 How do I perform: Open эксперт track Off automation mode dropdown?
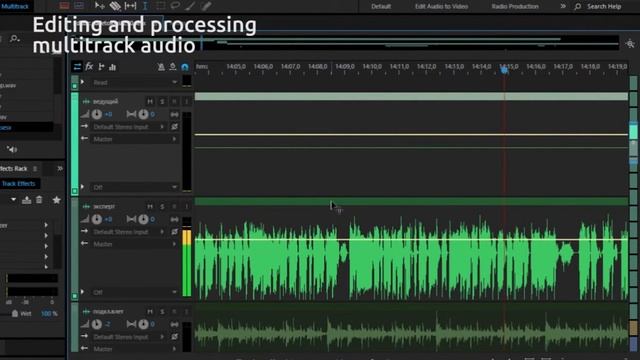(x=134, y=292)
